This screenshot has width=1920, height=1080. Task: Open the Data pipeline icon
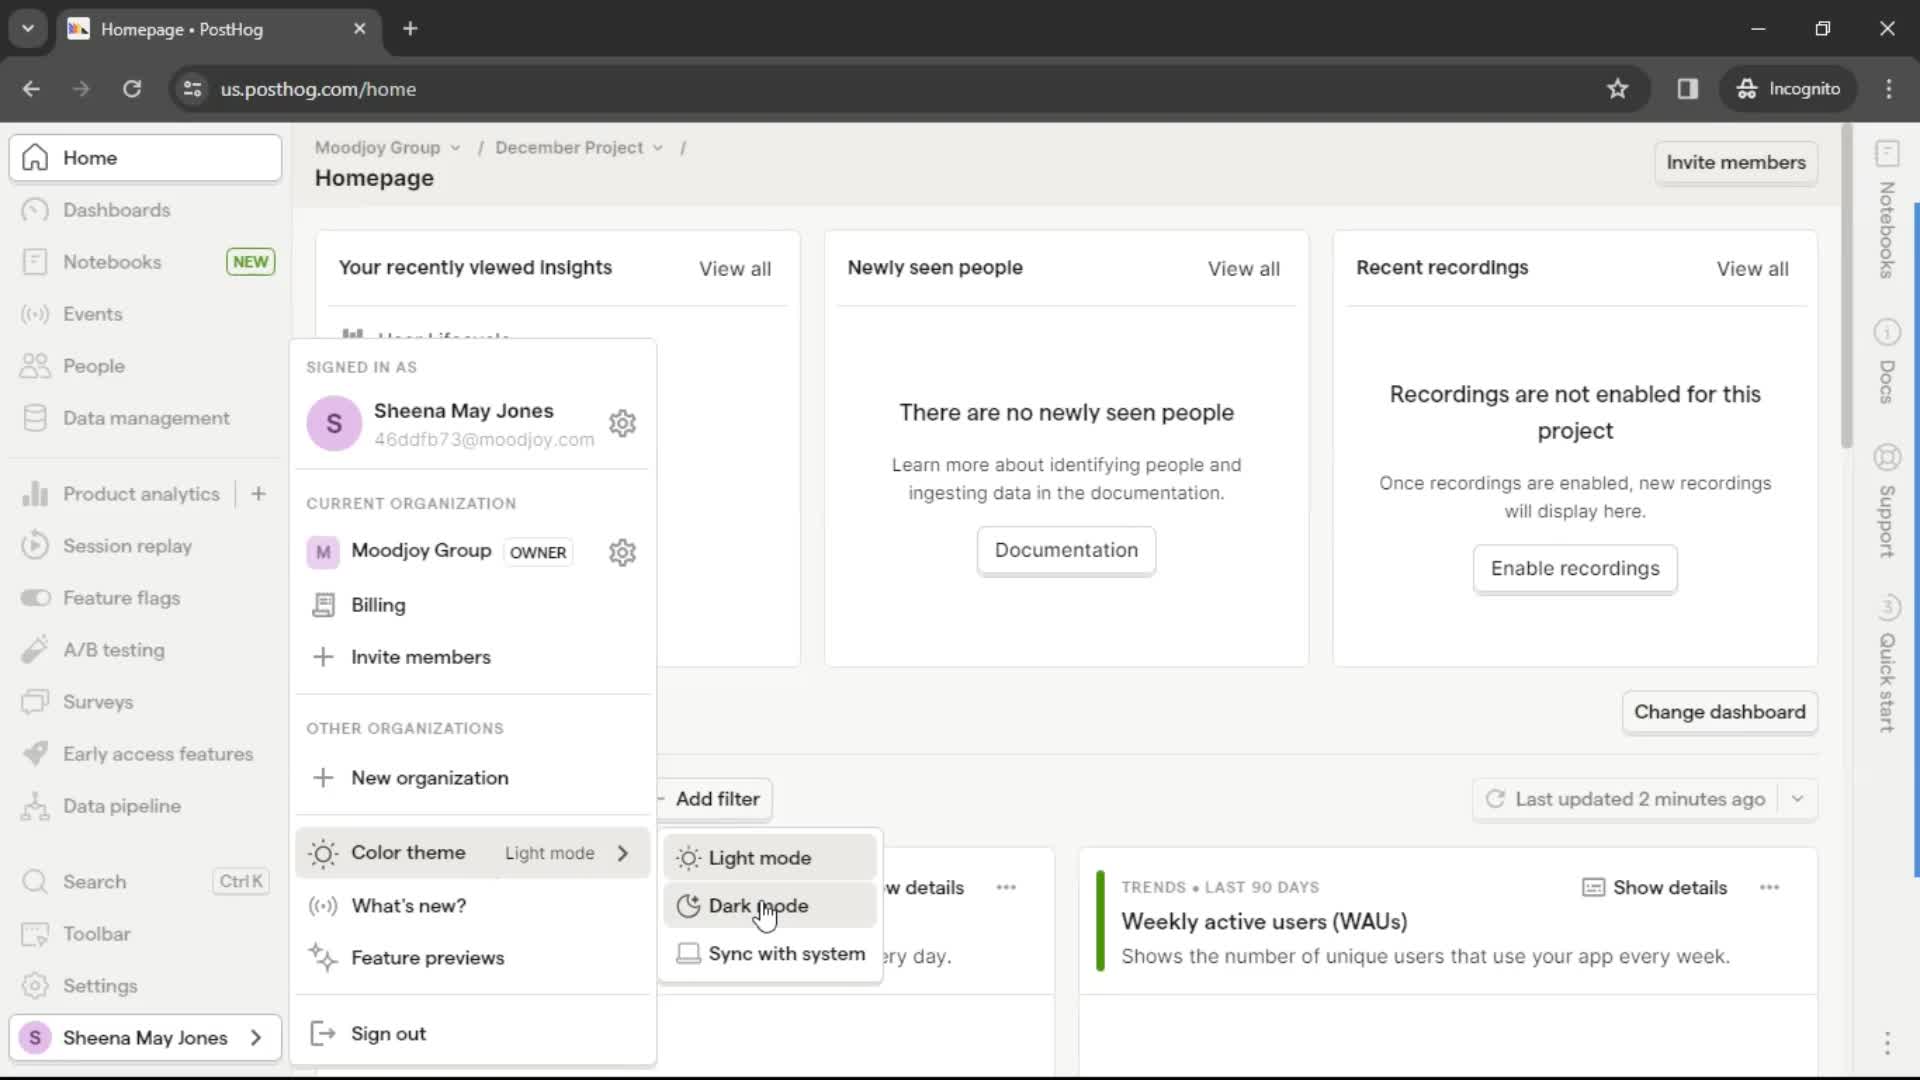(x=35, y=806)
